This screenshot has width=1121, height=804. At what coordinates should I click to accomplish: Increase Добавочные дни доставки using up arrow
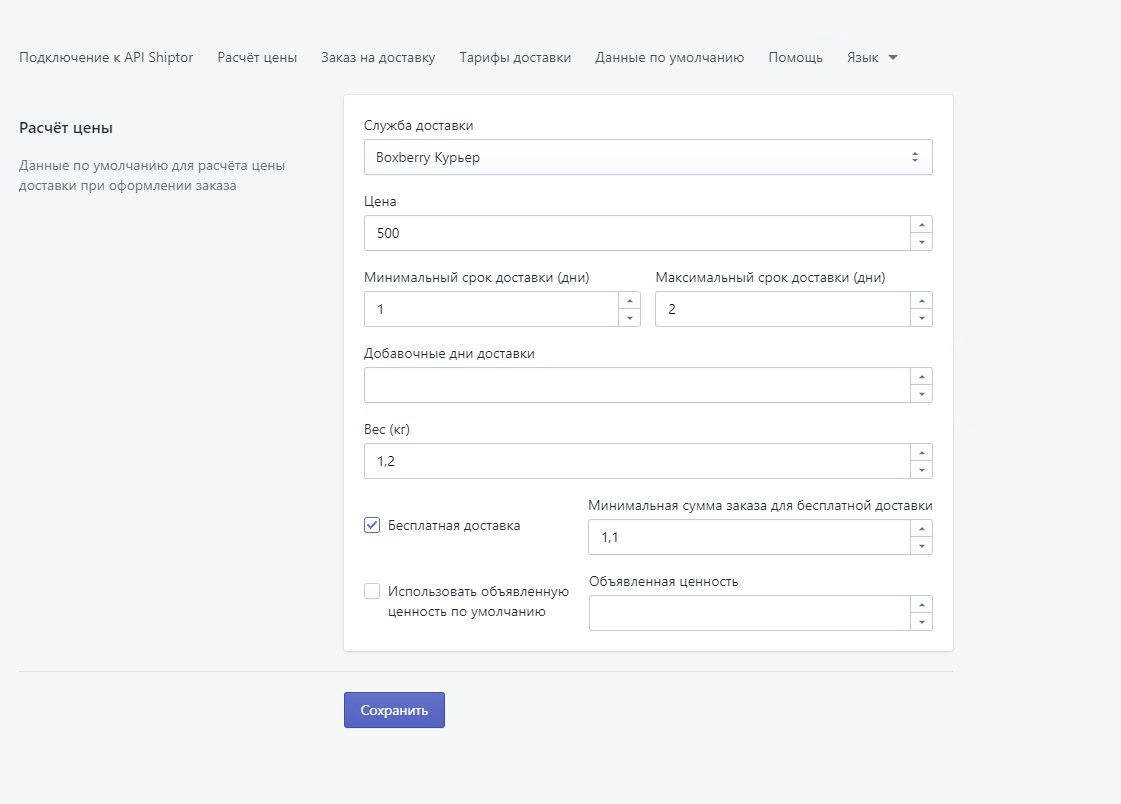921,377
